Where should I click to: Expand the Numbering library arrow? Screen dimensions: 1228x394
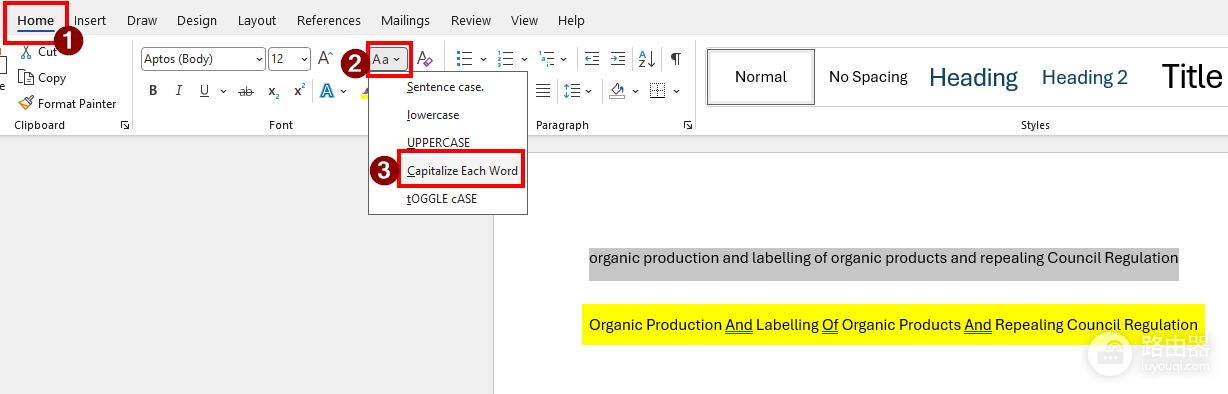[523, 59]
